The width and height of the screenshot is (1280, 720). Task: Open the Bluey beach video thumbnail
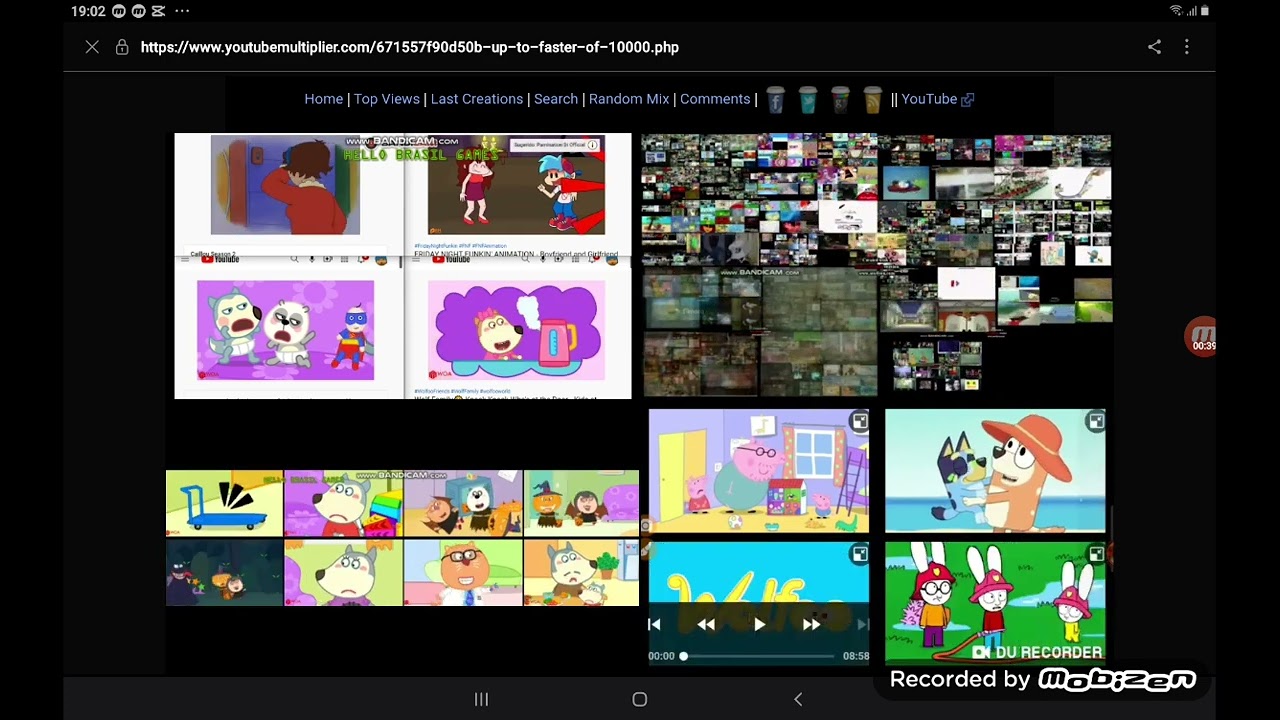pyautogui.click(x=995, y=471)
